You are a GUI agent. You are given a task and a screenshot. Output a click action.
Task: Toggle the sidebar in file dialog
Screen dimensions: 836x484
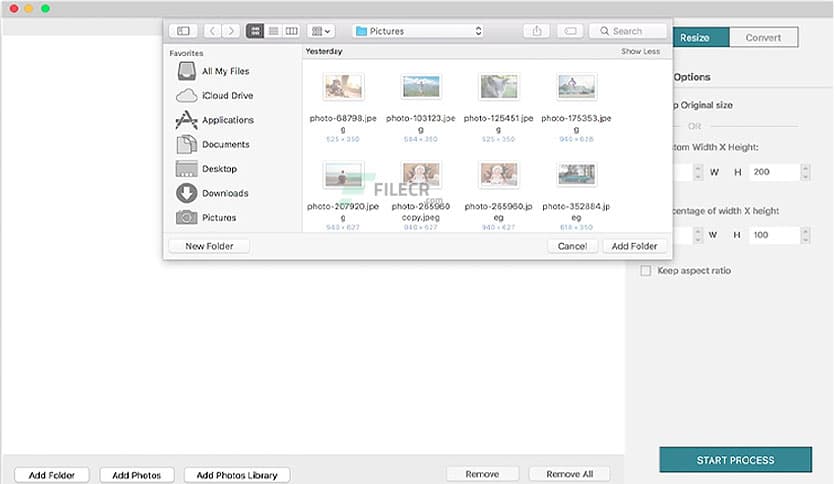click(x=183, y=31)
